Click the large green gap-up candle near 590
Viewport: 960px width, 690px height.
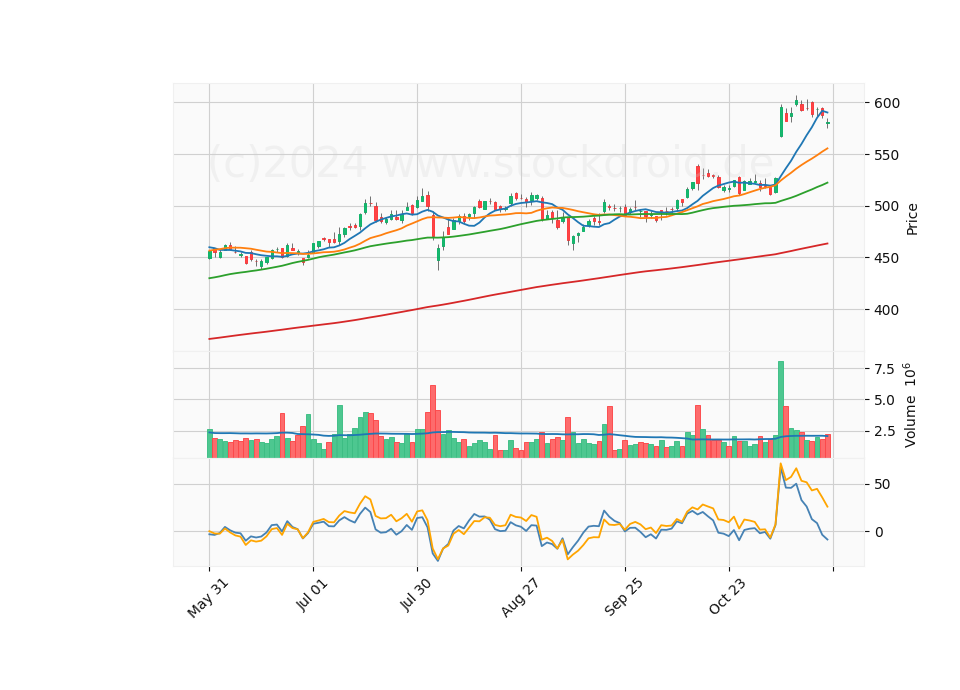pyautogui.click(x=781, y=121)
